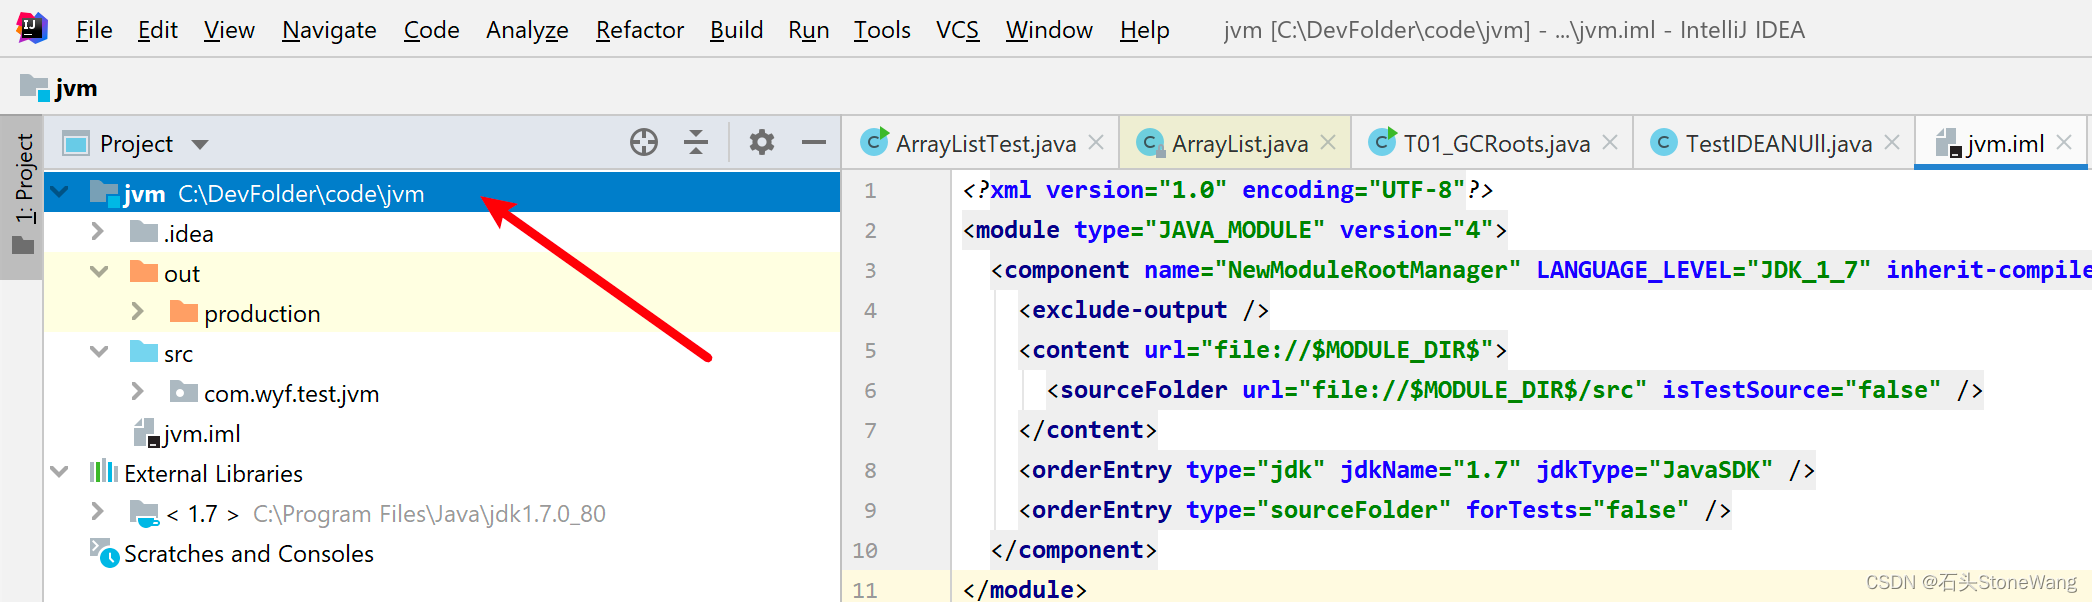Collapse External Libraries node
This screenshot has width=2092, height=602.
point(60,472)
